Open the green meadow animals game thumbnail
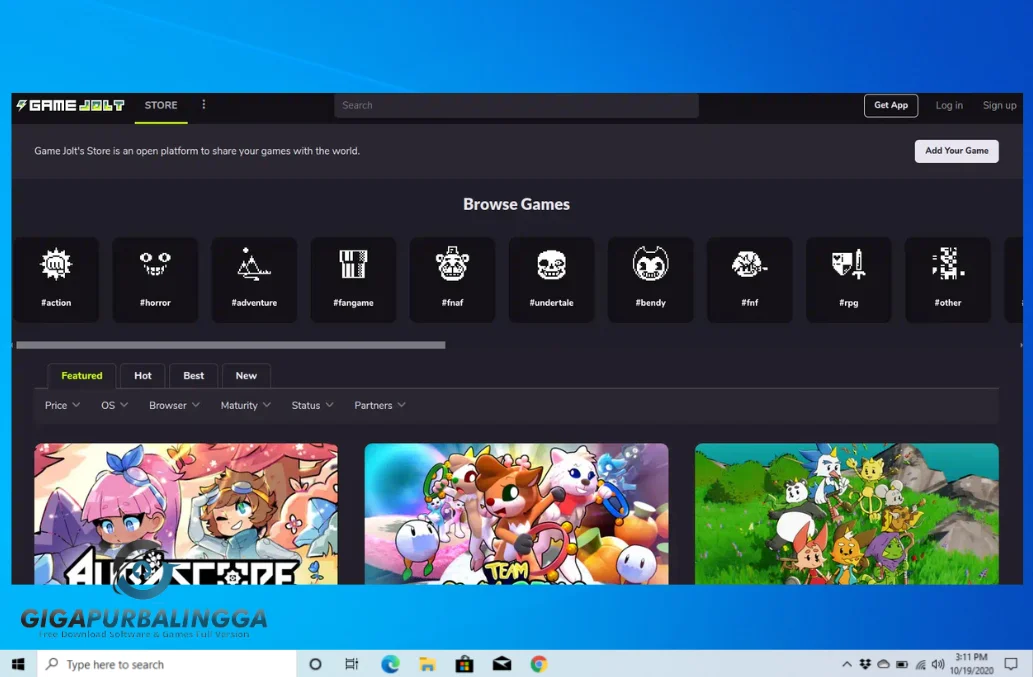The width and height of the screenshot is (1033, 677). pyautogui.click(x=847, y=514)
